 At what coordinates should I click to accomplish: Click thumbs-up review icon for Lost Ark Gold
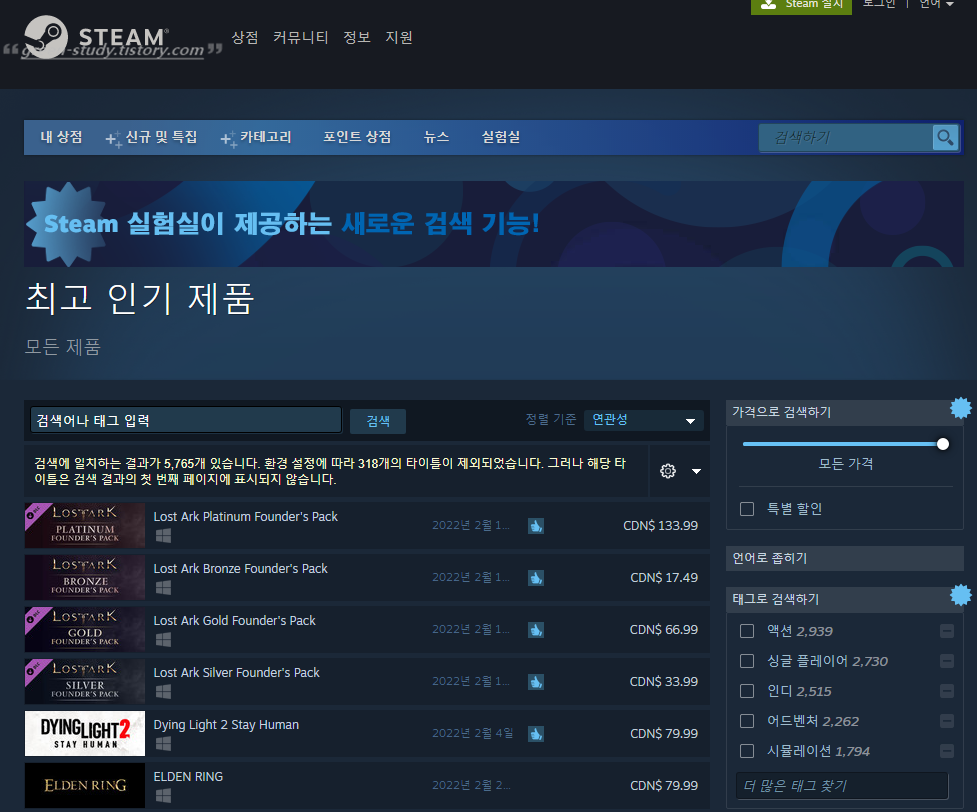536,630
